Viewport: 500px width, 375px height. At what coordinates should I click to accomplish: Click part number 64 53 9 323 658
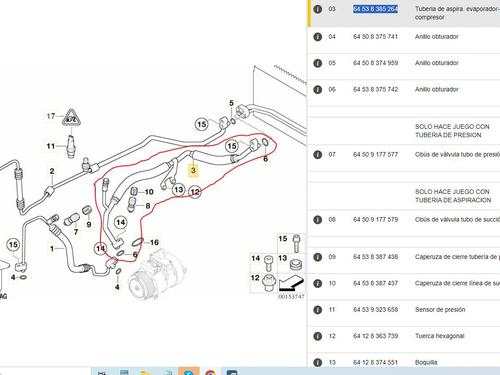click(x=375, y=310)
